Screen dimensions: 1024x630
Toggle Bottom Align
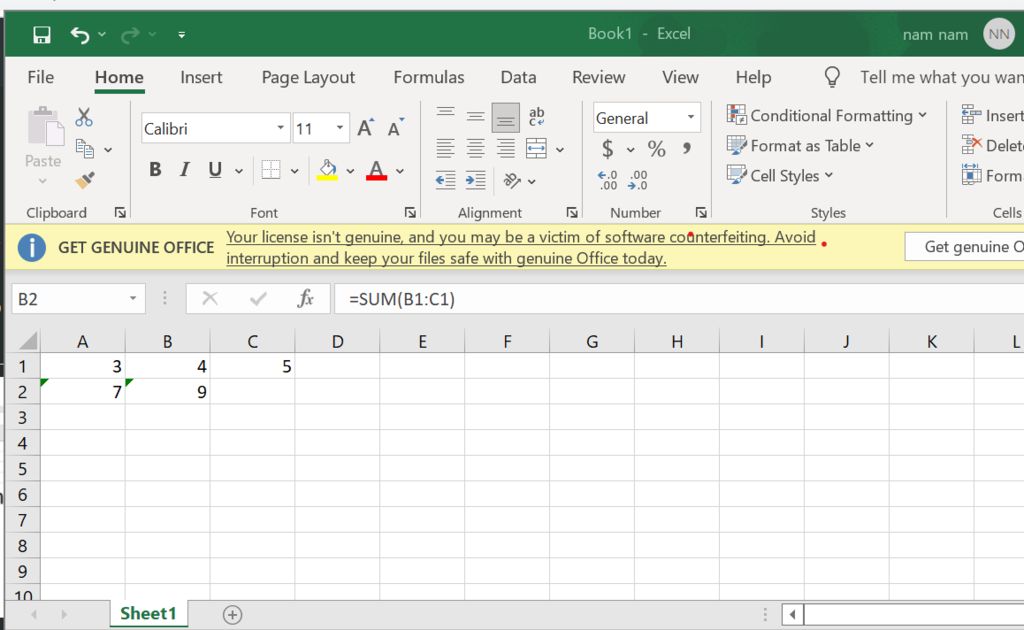505,118
